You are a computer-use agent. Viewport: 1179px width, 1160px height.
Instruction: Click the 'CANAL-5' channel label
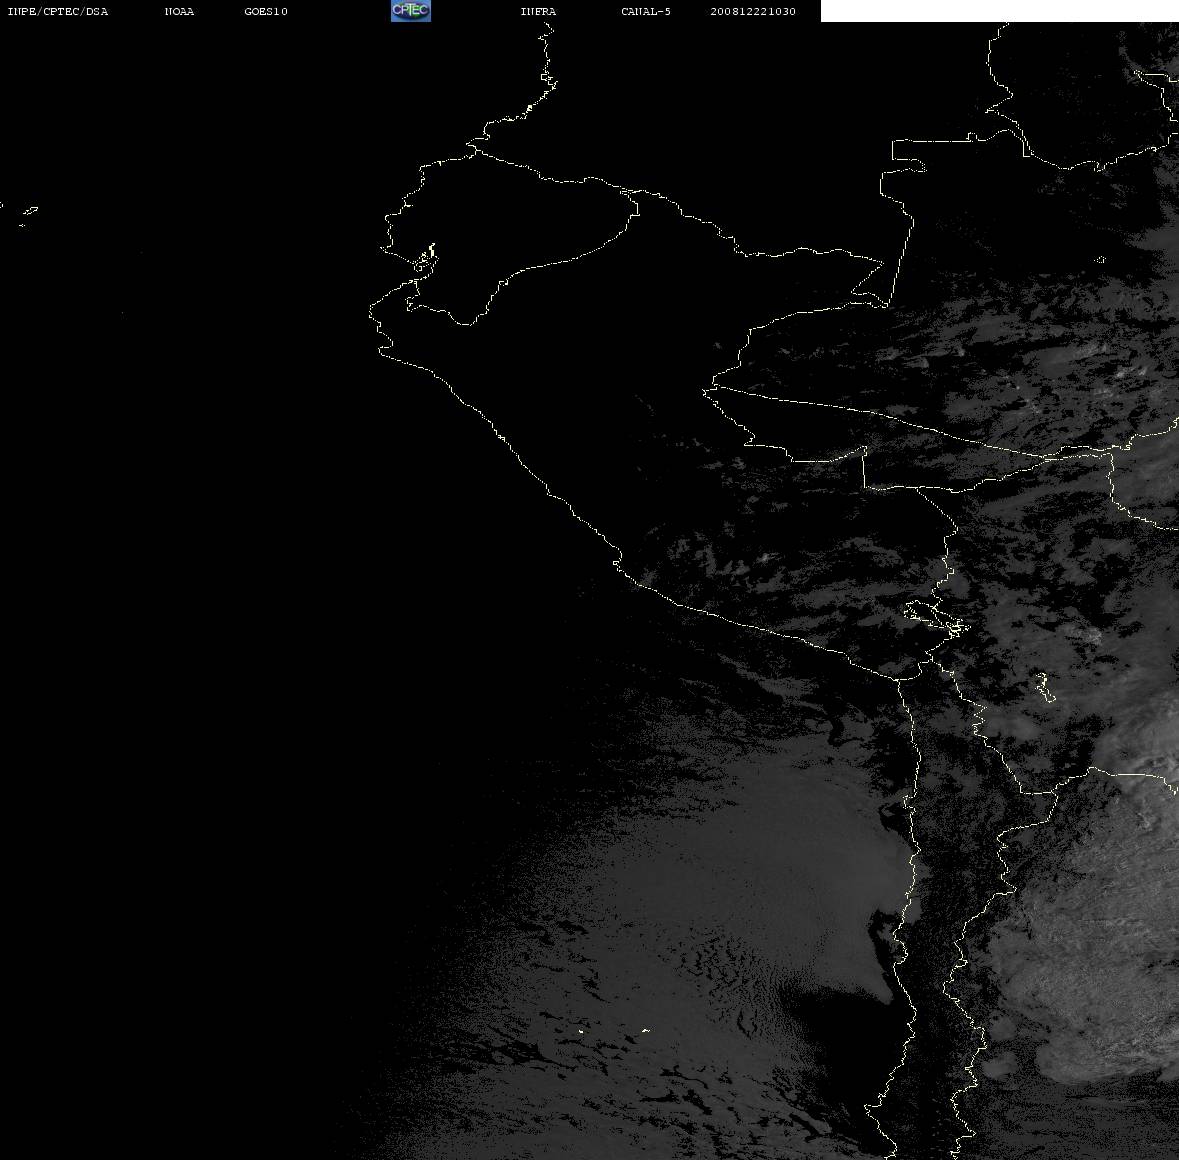[646, 11]
